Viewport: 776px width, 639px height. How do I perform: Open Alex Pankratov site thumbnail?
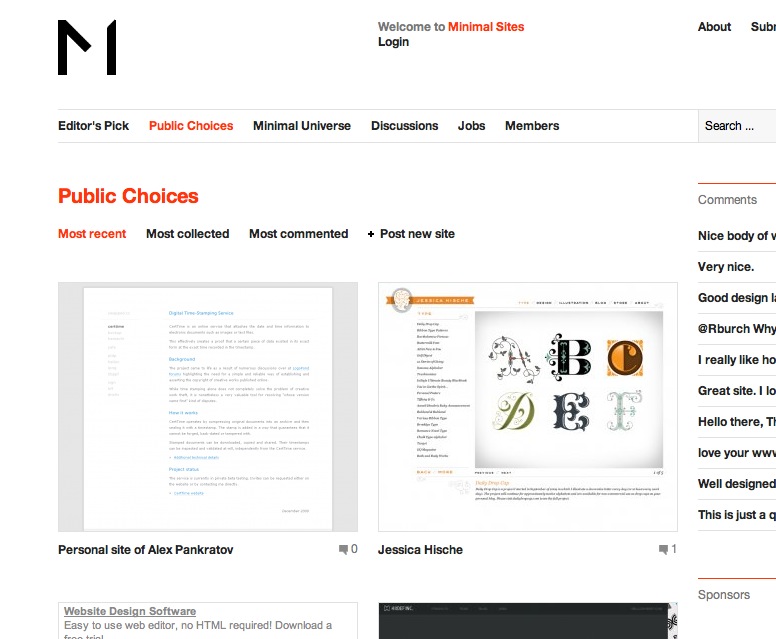(x=208, y=407)
